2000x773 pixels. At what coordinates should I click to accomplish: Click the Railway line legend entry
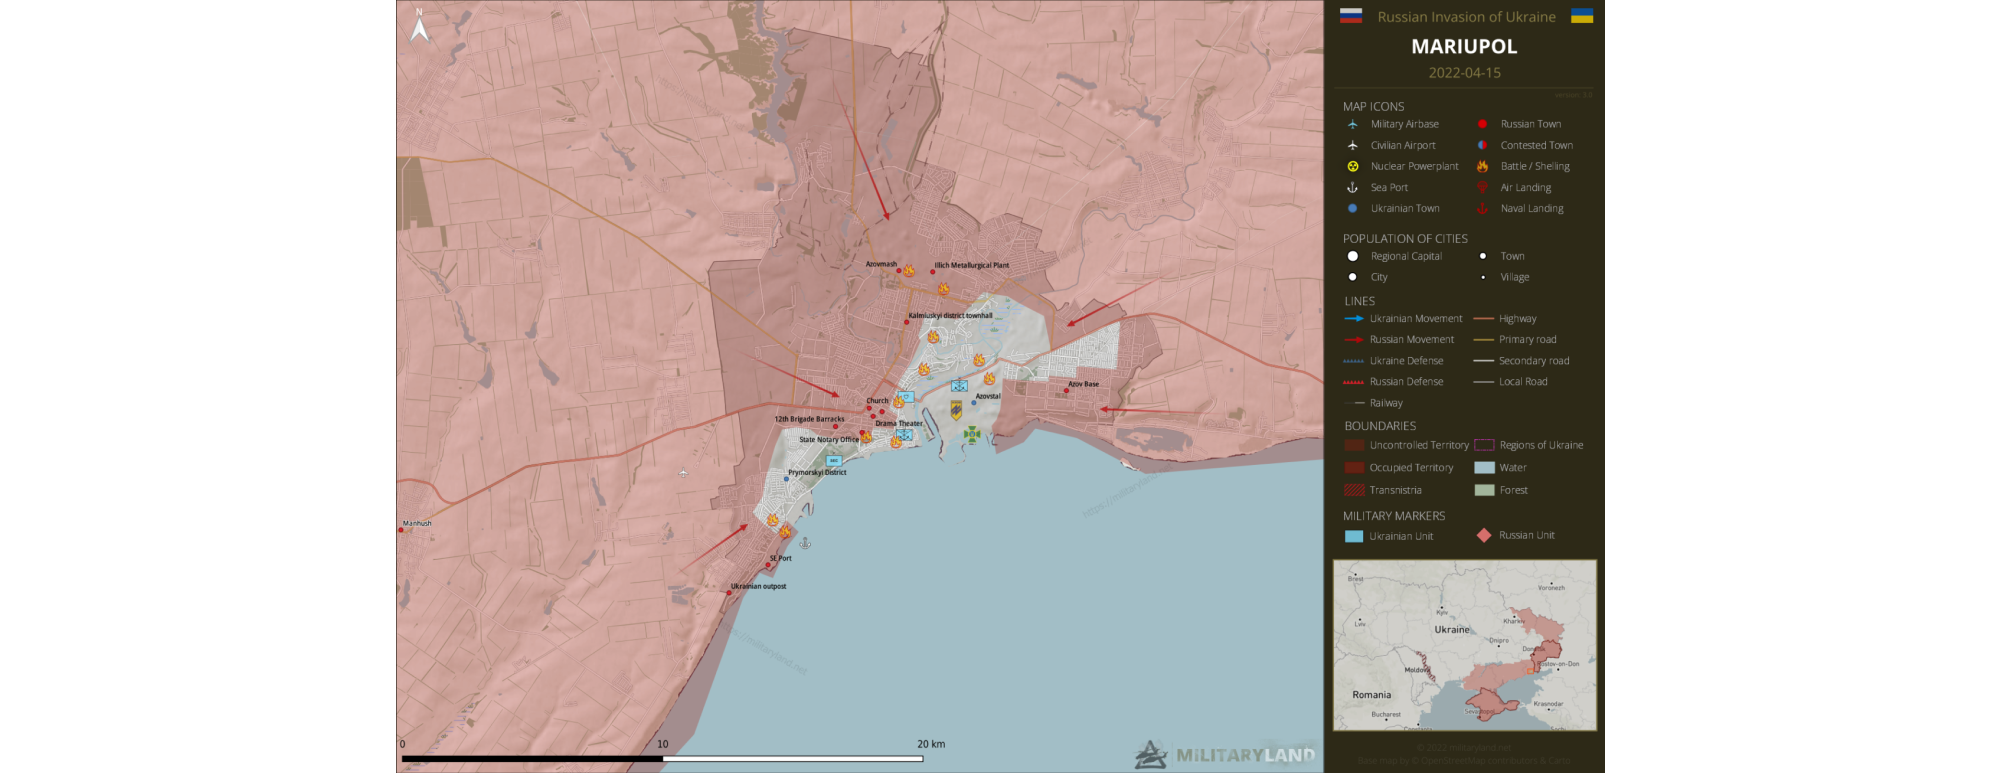(x=1373, y=403)
